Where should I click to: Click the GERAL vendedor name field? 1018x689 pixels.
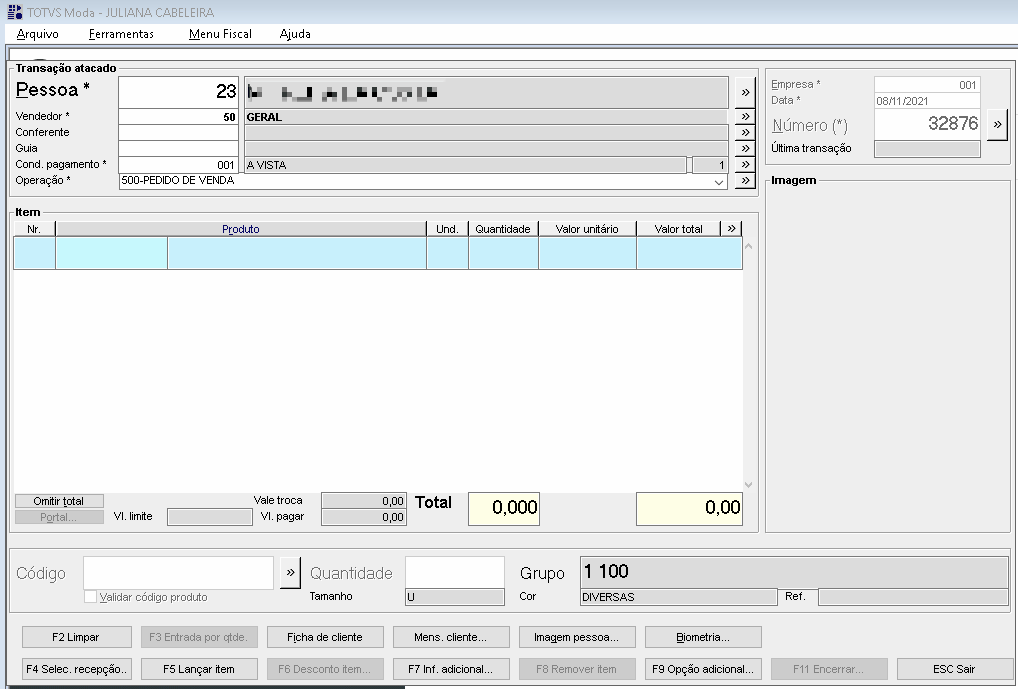click(486, 117)
